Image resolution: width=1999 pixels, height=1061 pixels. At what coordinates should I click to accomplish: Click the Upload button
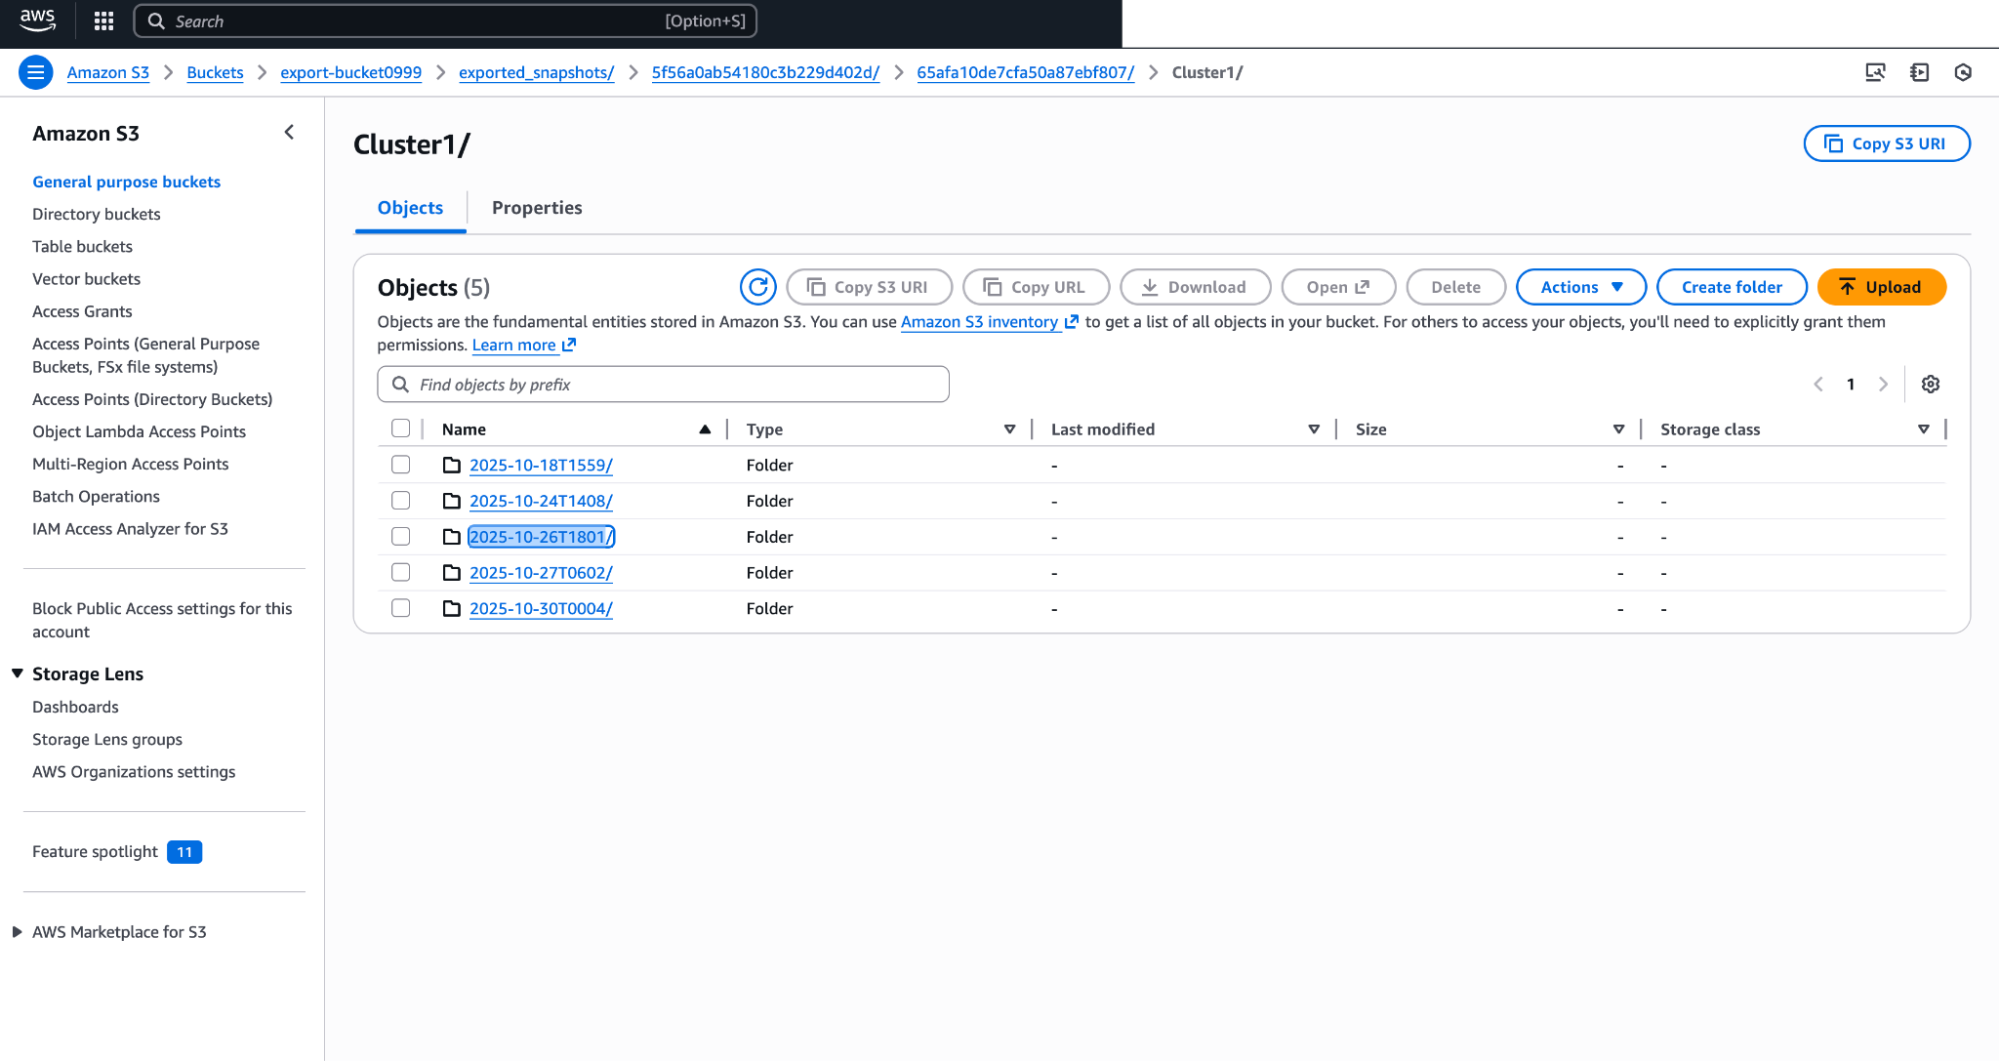click(x=1881, y=287)
